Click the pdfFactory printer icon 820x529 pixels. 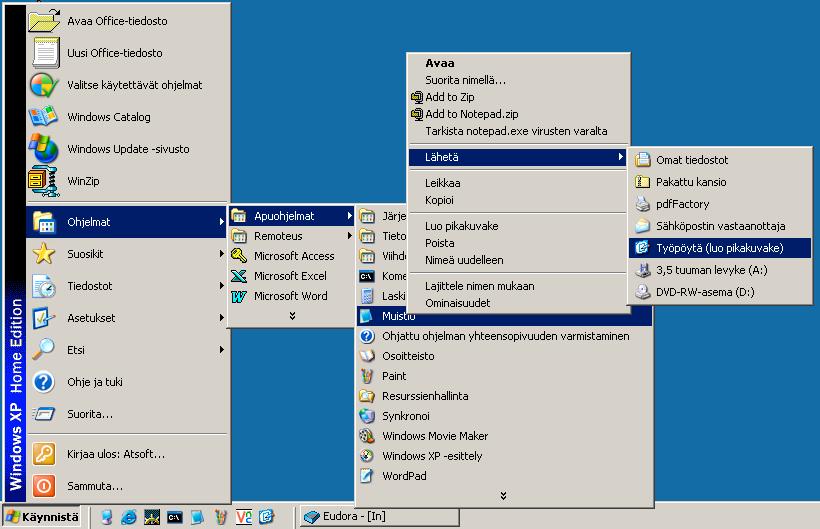pyautogui.click(x=643, y=204)
